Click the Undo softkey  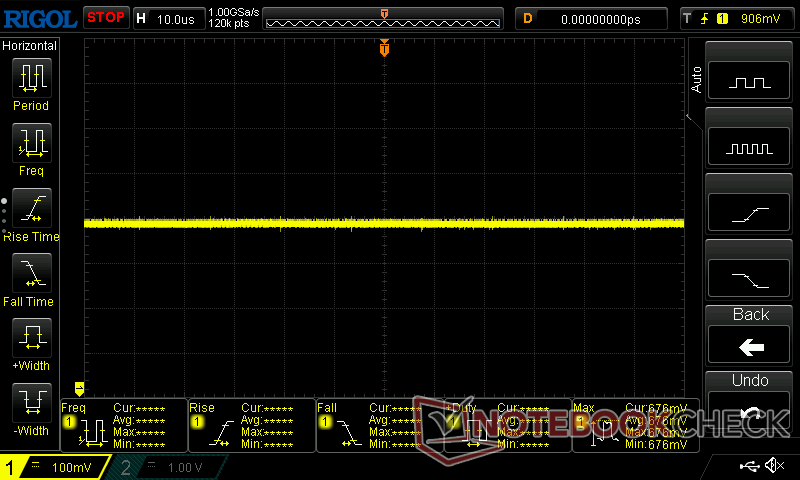pos(749,403)
